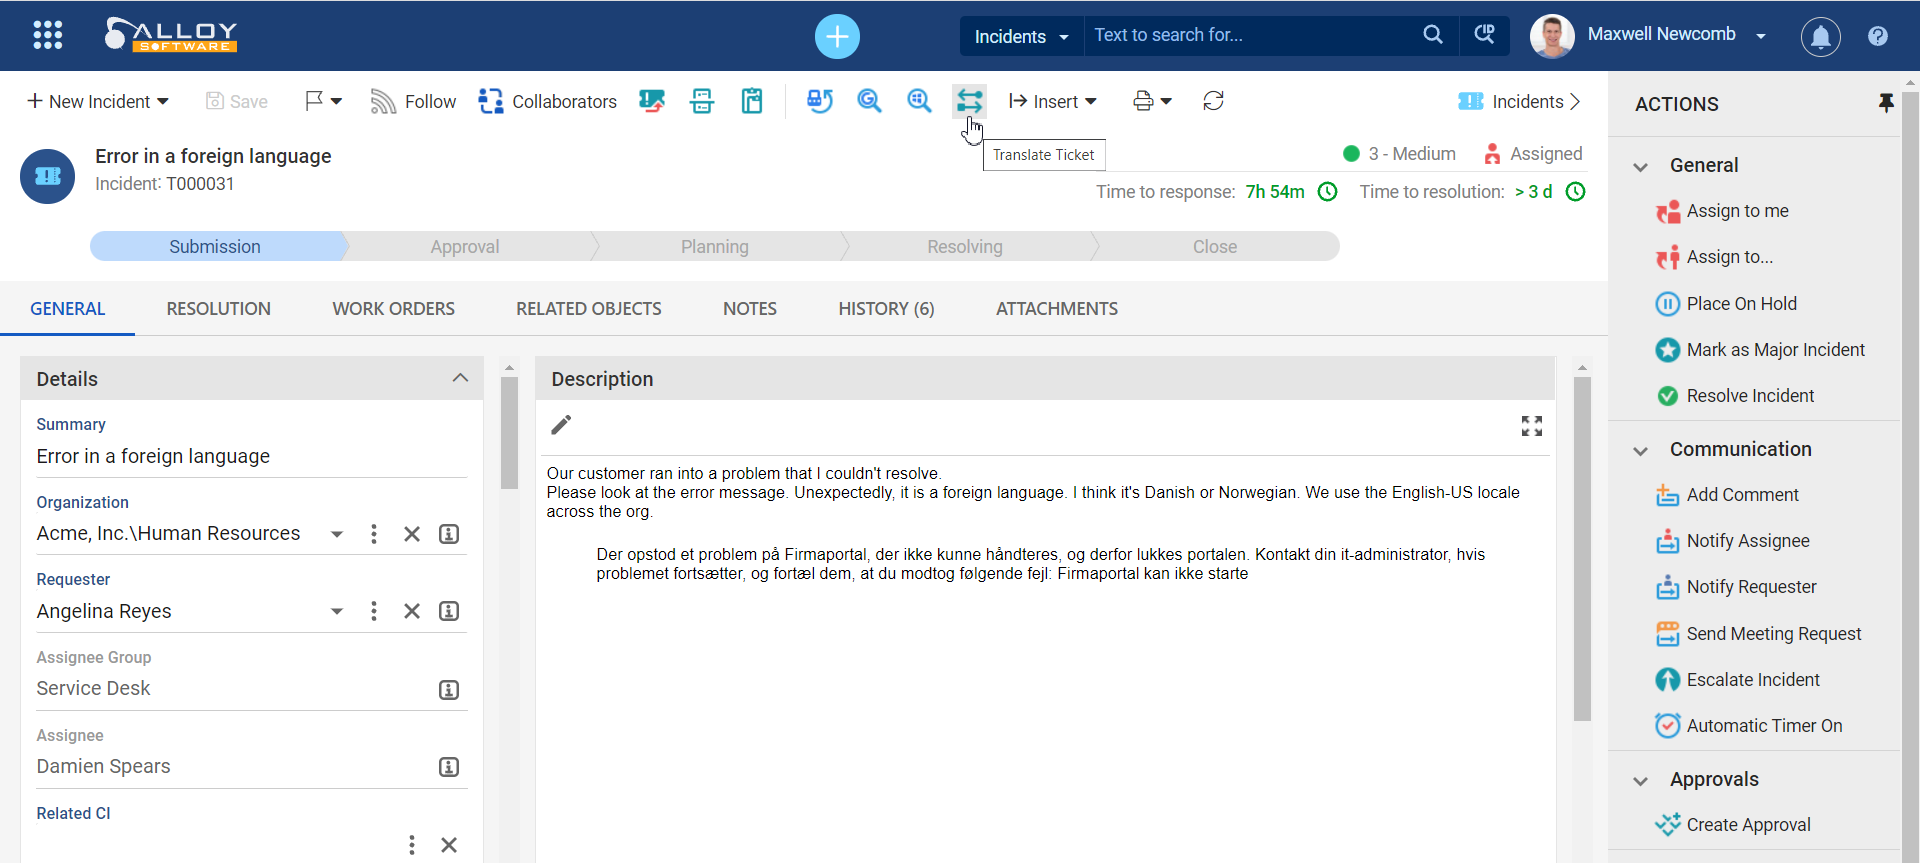
Task: Click Add Comment action
Action: [x=1727, y=495]
